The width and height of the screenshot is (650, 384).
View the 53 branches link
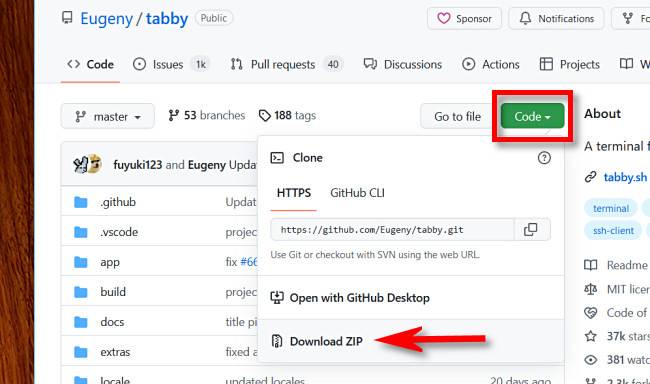click(206, 115)
